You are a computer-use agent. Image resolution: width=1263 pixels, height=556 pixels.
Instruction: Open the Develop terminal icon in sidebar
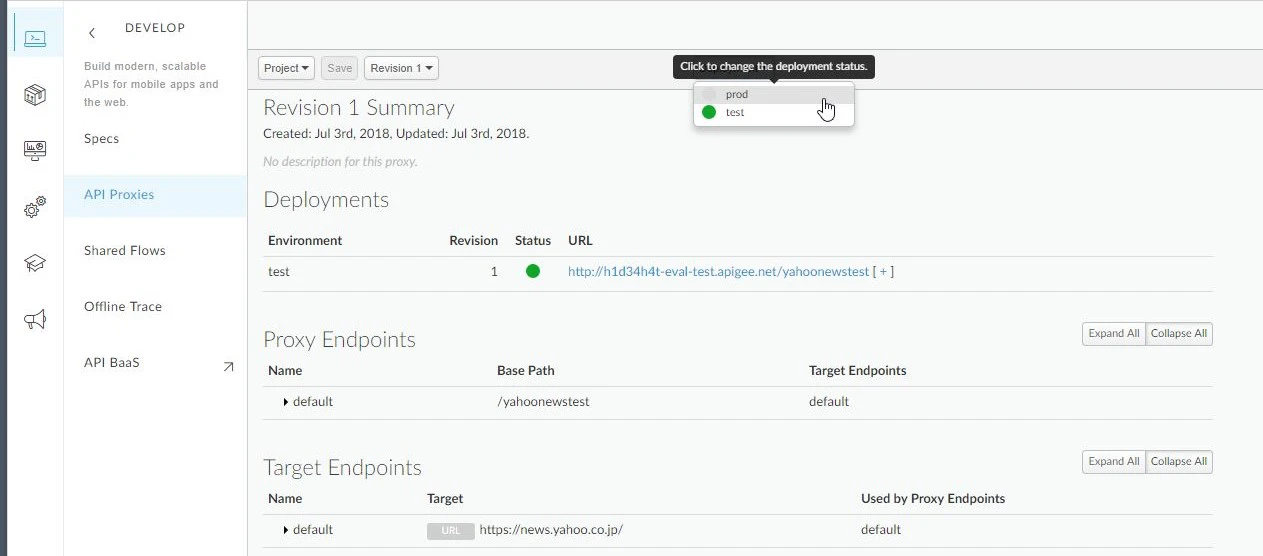click(x=35, y=39)
